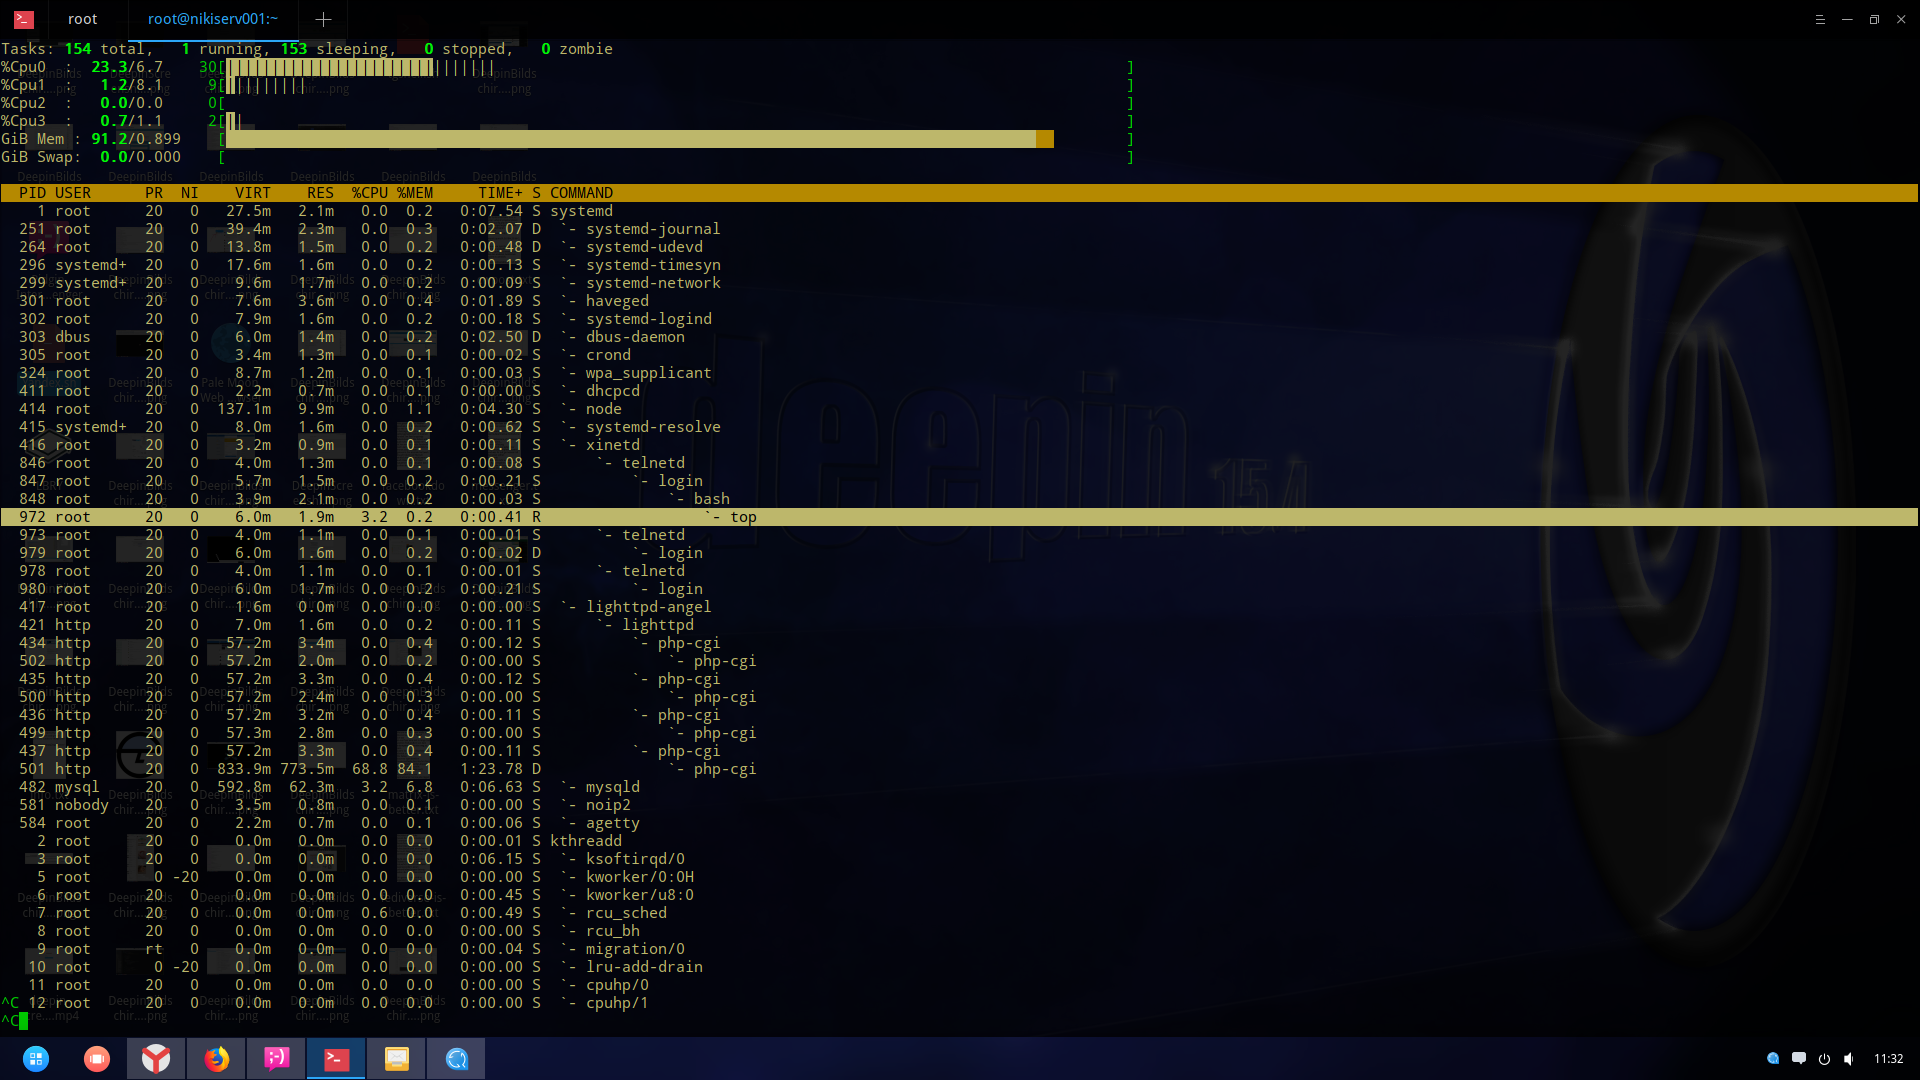The width and height of the screenshot is (1920, 1080).
Task: Select the root@nikiserv001 tab
Action: (212, 19)
